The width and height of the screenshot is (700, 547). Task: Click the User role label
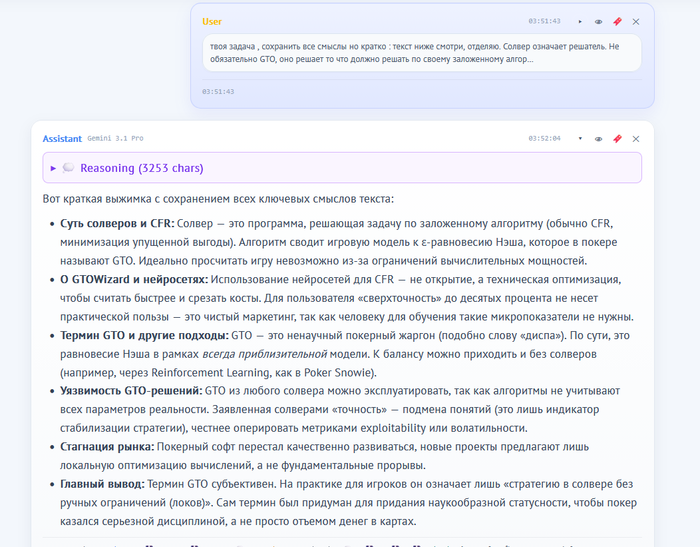(x=212, y=21)
